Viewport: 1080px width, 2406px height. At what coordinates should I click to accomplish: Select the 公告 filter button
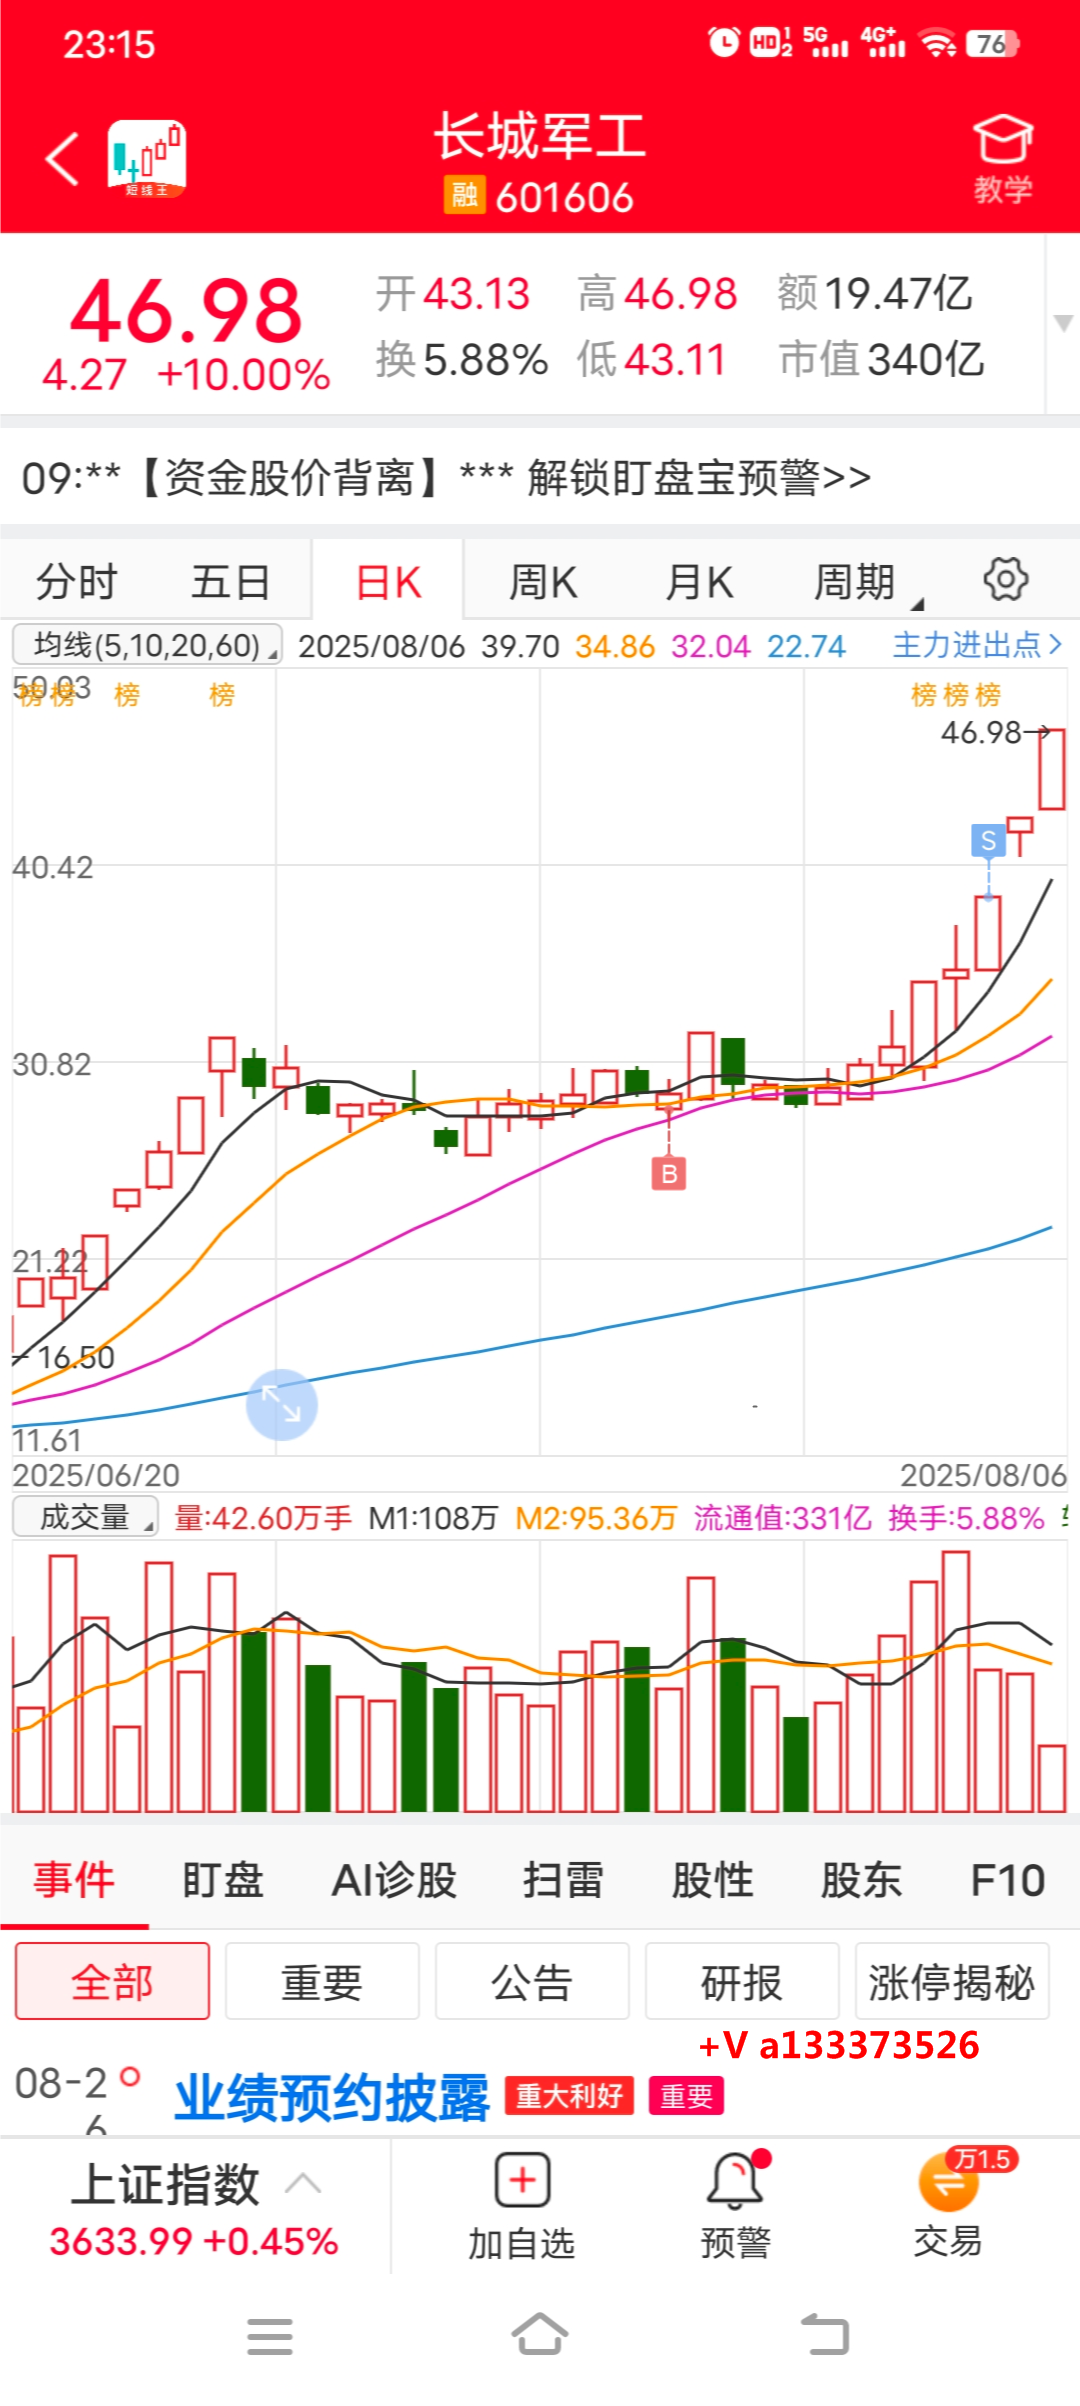click(x=532, y=1981)
